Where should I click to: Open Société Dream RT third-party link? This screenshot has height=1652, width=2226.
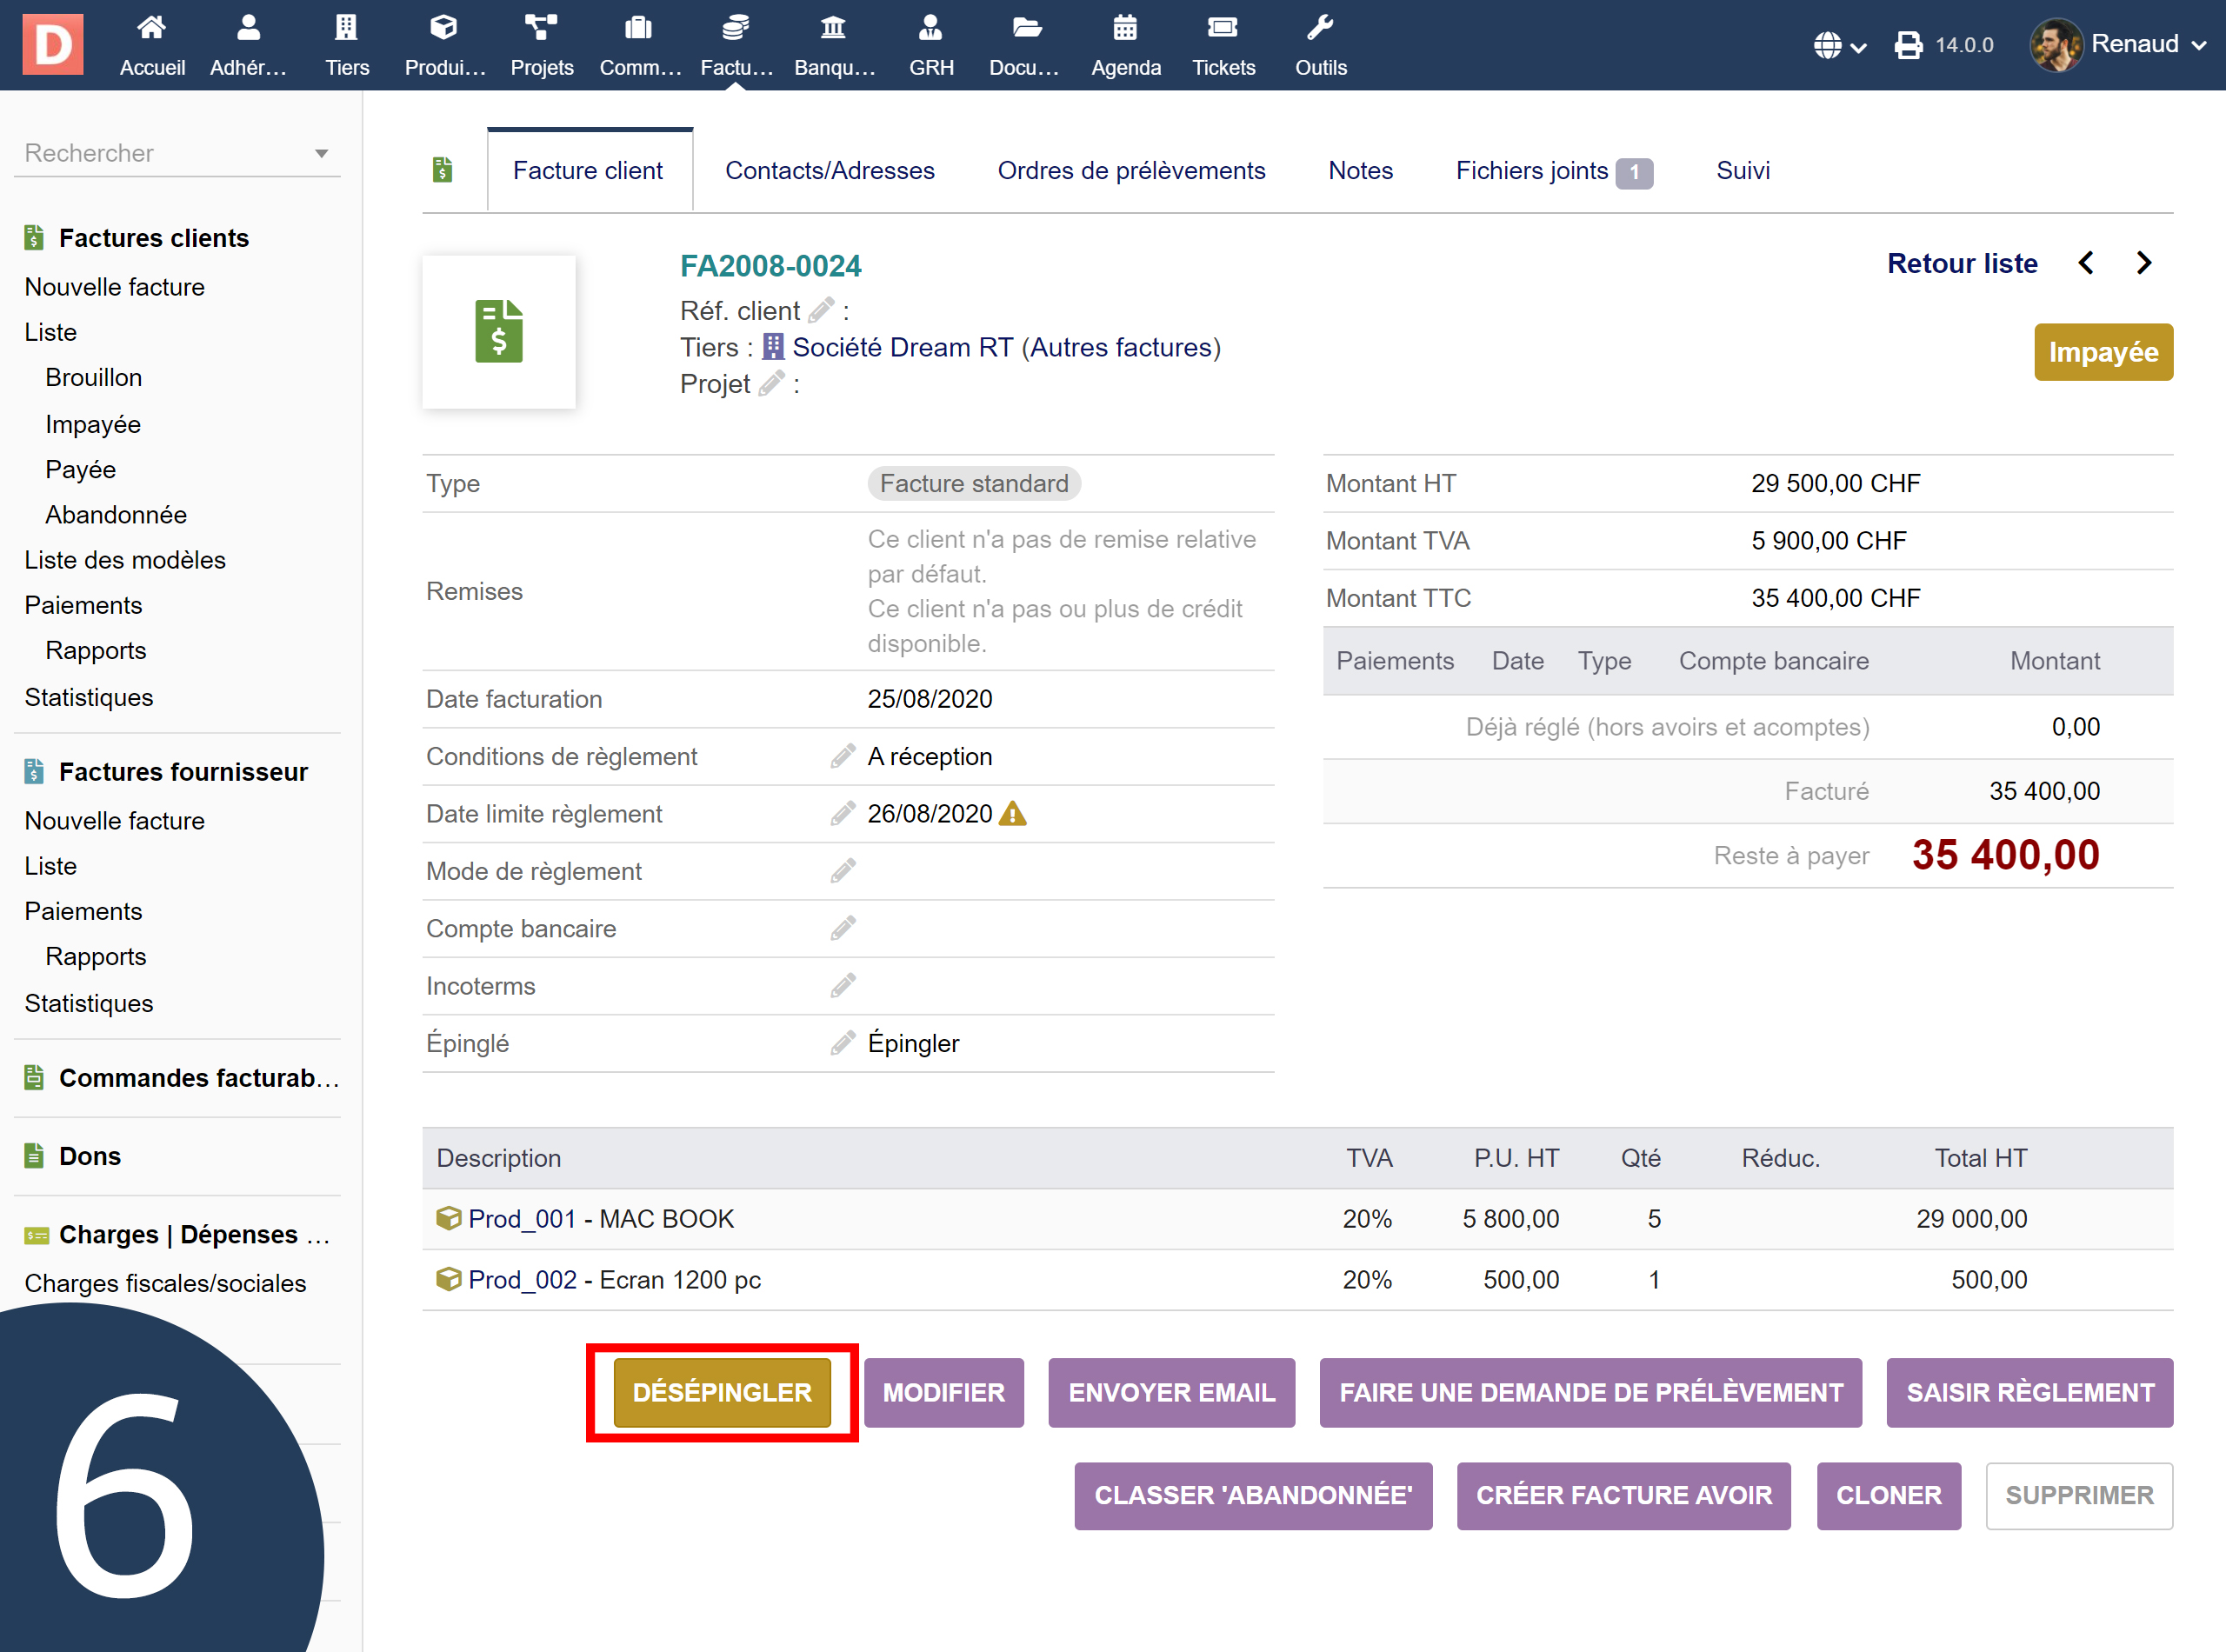pyautogui.click(x=901, y=347)
